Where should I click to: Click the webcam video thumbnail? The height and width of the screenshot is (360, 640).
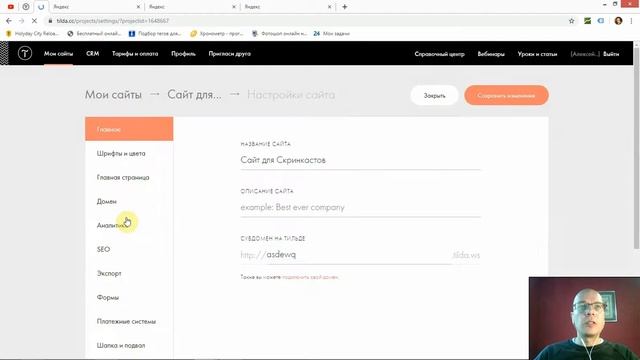coord(584,318)
